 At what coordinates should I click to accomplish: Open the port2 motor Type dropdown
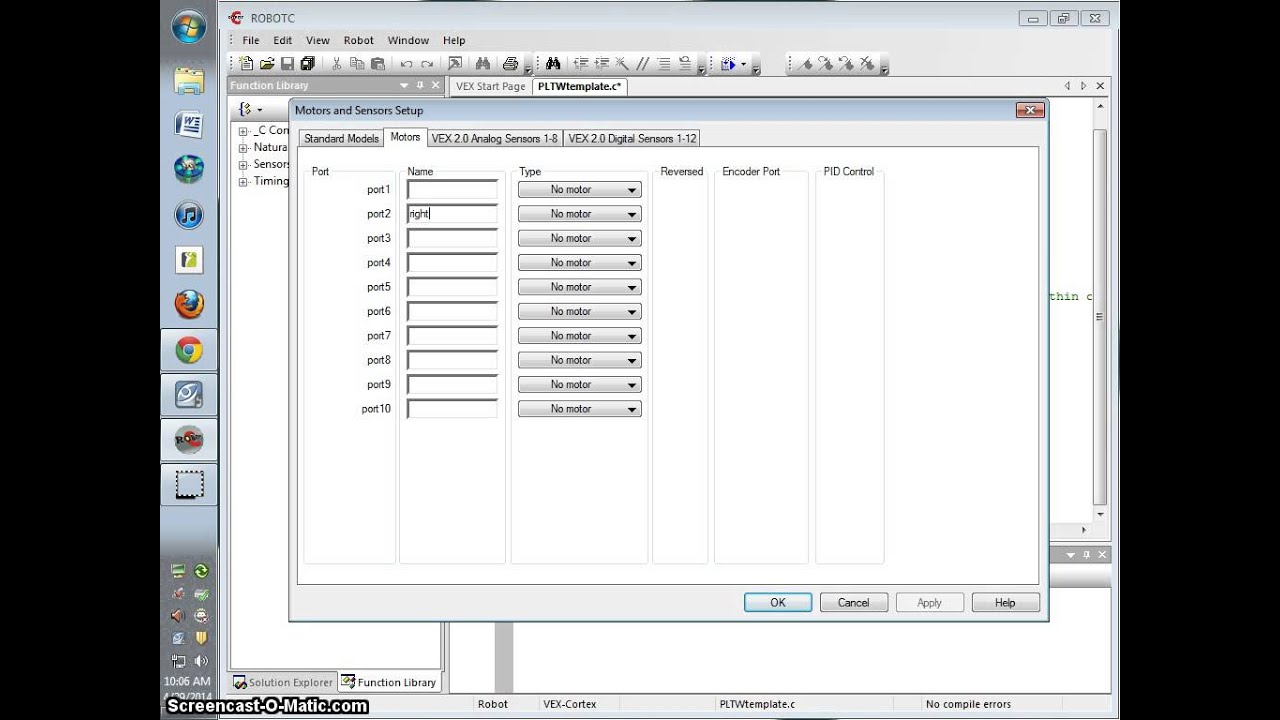tap(579, 214)
